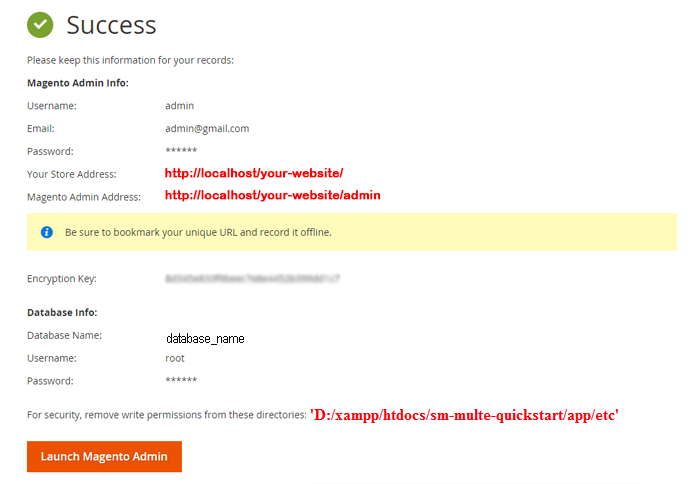This screenshot has width=700, height=484.
Task: Click the Success heading text
Action: coord(111,25)
